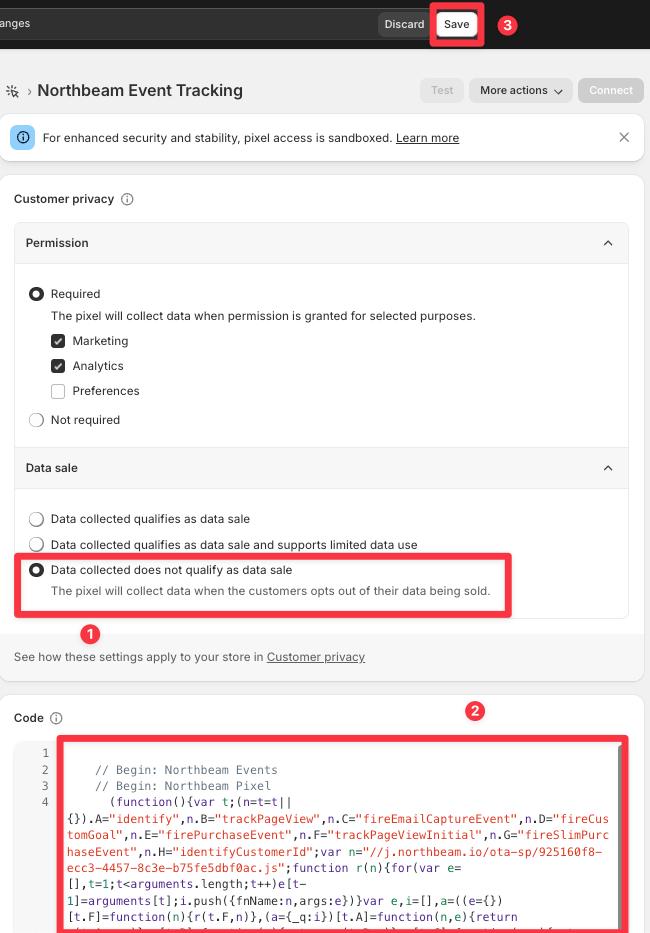Click the info icon beside Customer privacy
The height and width of the screenshot is (933, 650).
pos(127,199)
